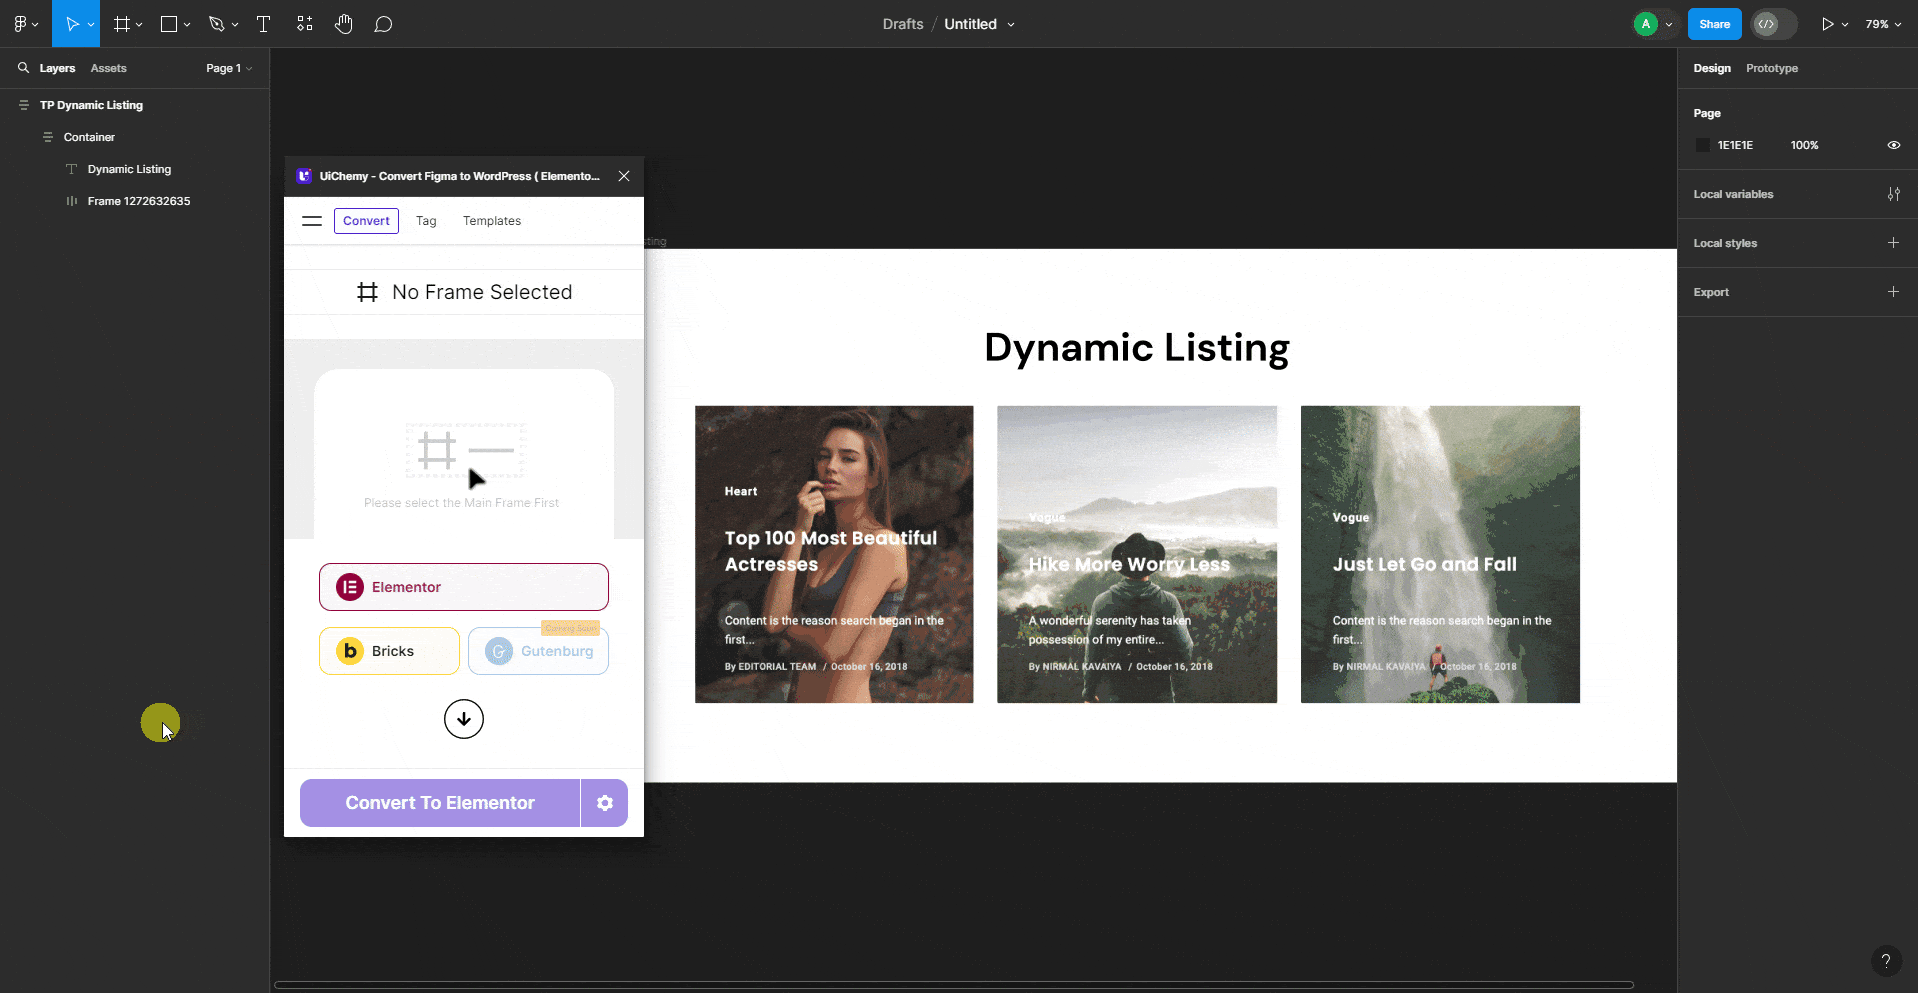Open the Page 1 dropdown
The image size is (1918, 993).
(x=228, y=68)
